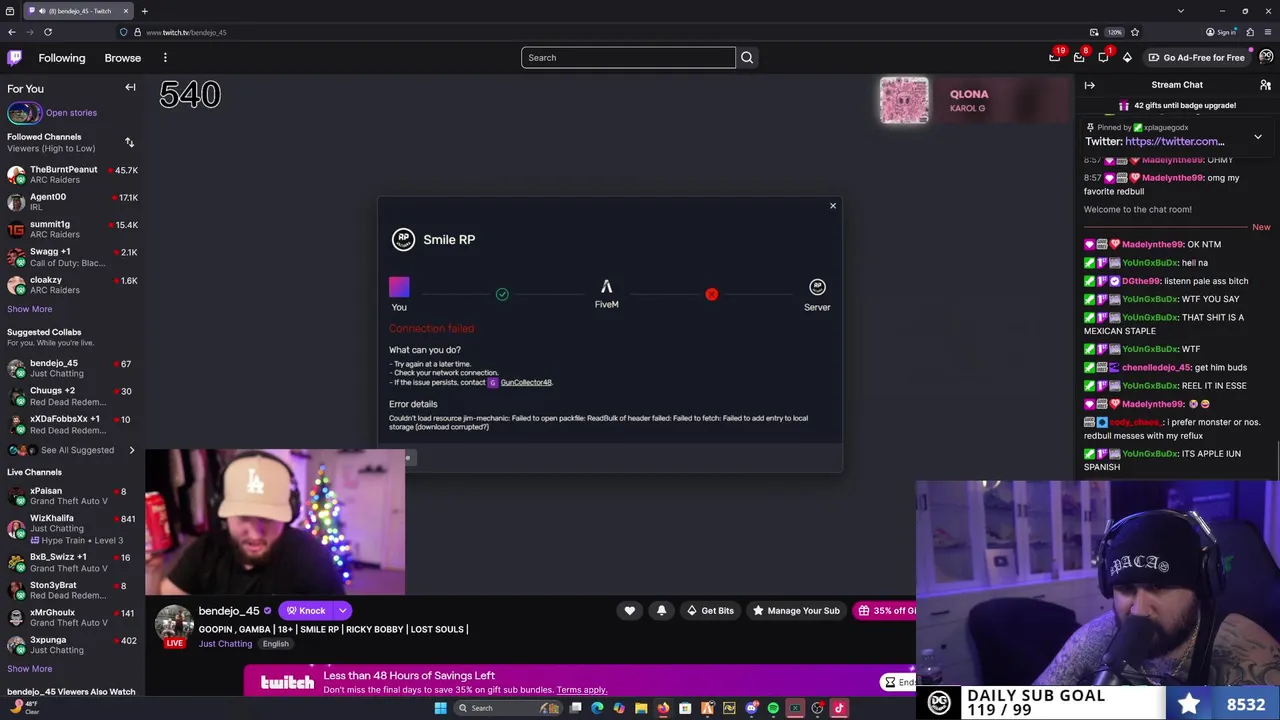Click the gifts badge upgrade icon
Viewport: 1280px width, 720px height.
1124,105
